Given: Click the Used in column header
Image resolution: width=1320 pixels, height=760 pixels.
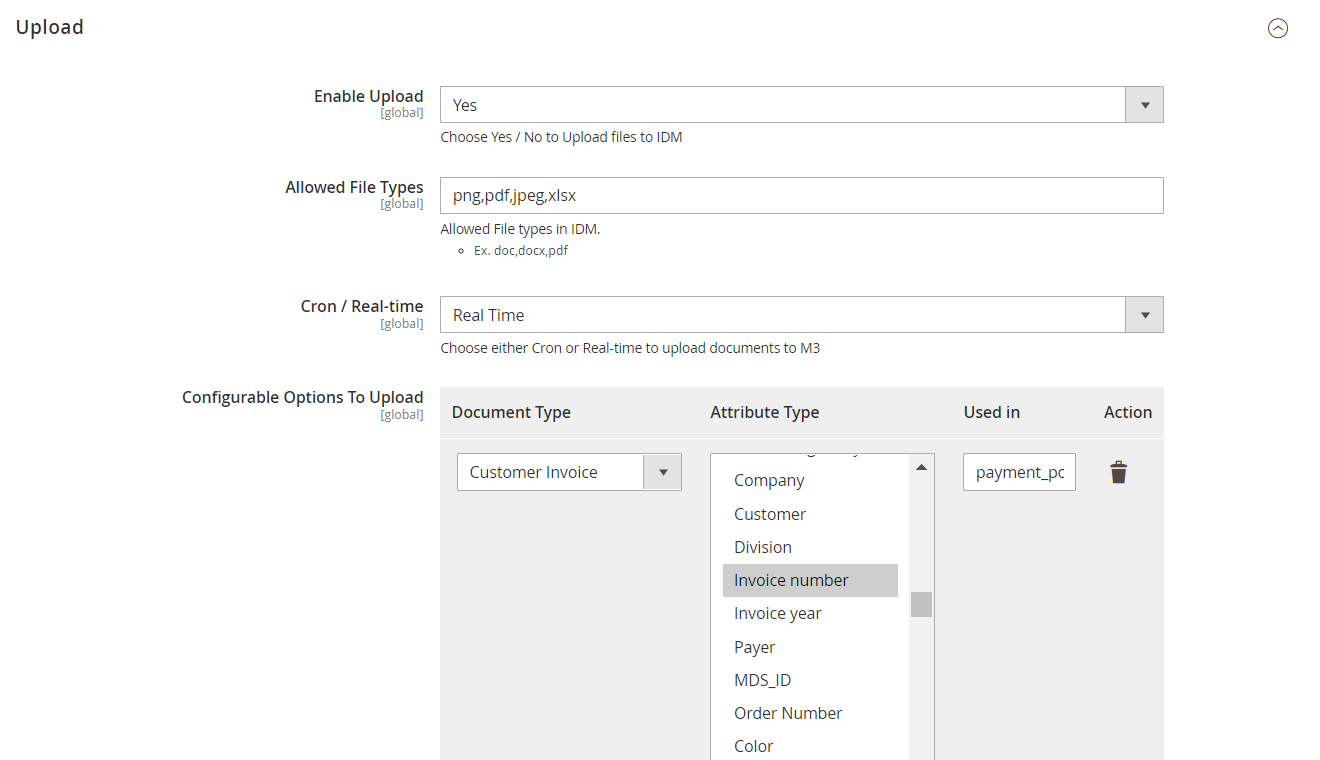Looking at the screenshot, I should pyautogui.click(x=992, y=412).
